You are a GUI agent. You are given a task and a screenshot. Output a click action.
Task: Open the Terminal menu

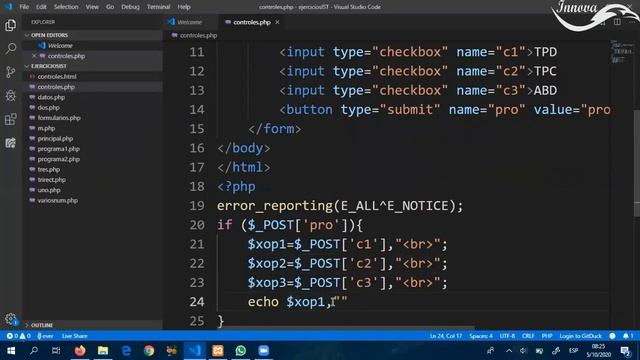(x=158, y=7)
